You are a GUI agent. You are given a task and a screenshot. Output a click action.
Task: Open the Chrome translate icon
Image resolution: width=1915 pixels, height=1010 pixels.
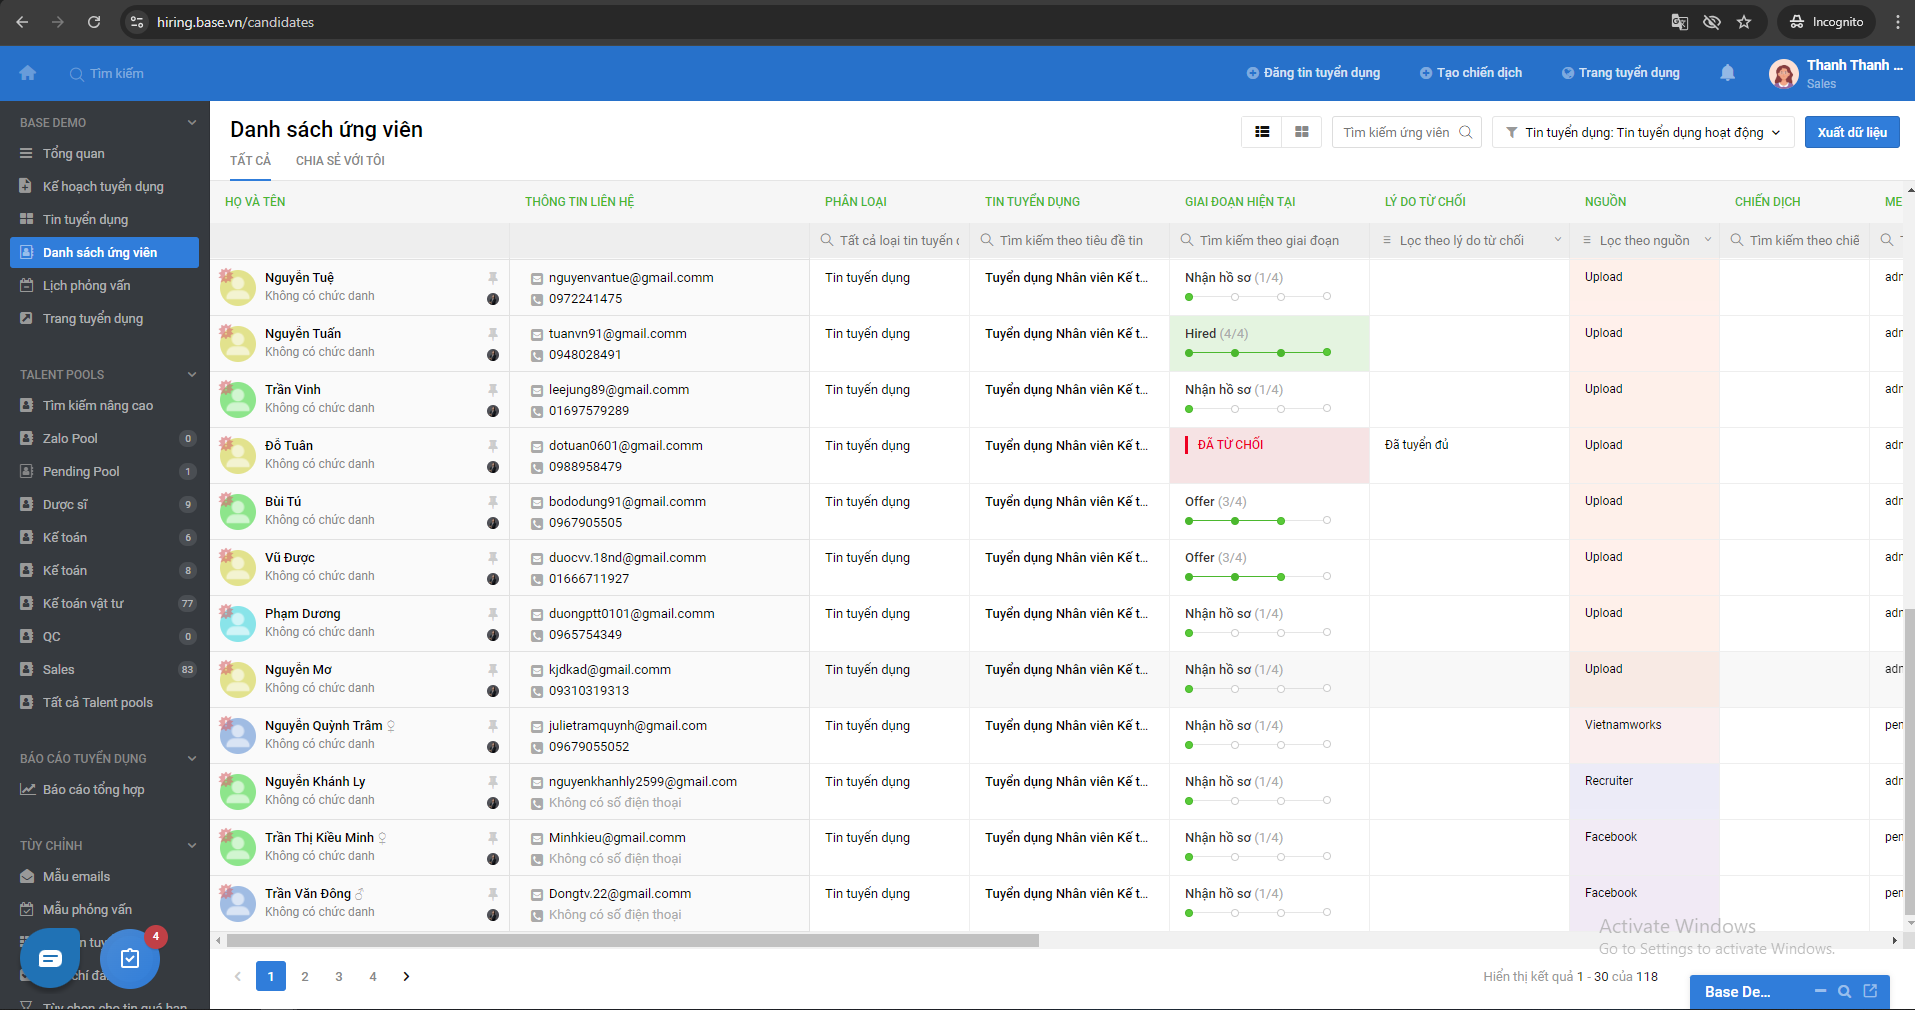click(1680, 22)
